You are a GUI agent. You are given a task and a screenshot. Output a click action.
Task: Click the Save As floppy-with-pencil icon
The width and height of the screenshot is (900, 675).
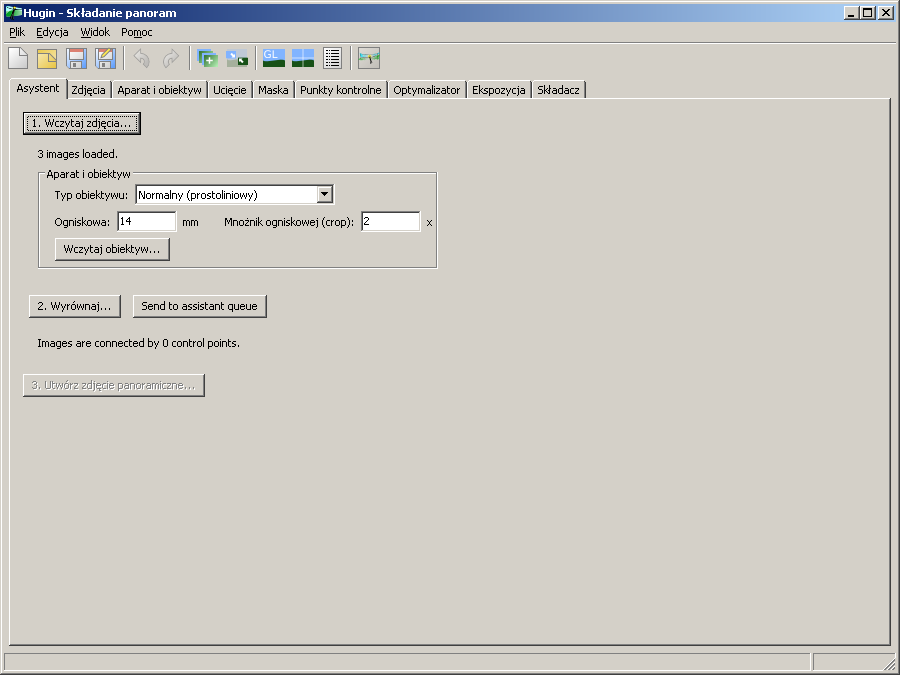(x=105, y=58)
